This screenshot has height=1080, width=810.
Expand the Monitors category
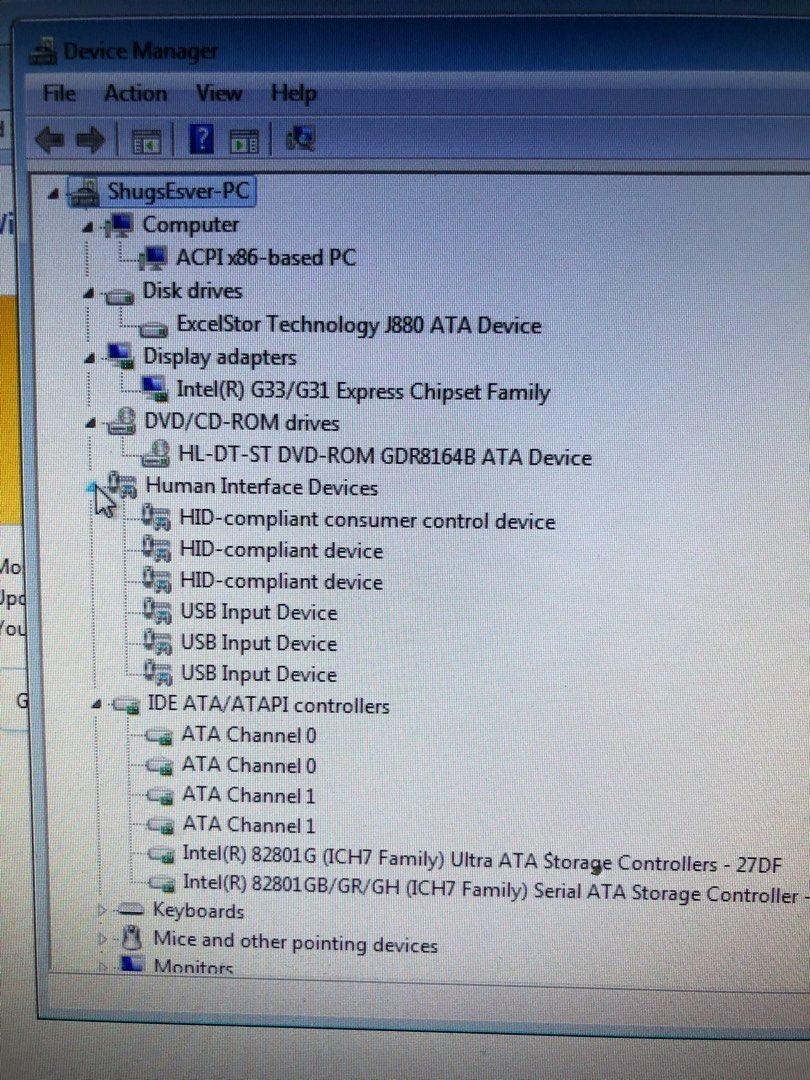[103, 966]
